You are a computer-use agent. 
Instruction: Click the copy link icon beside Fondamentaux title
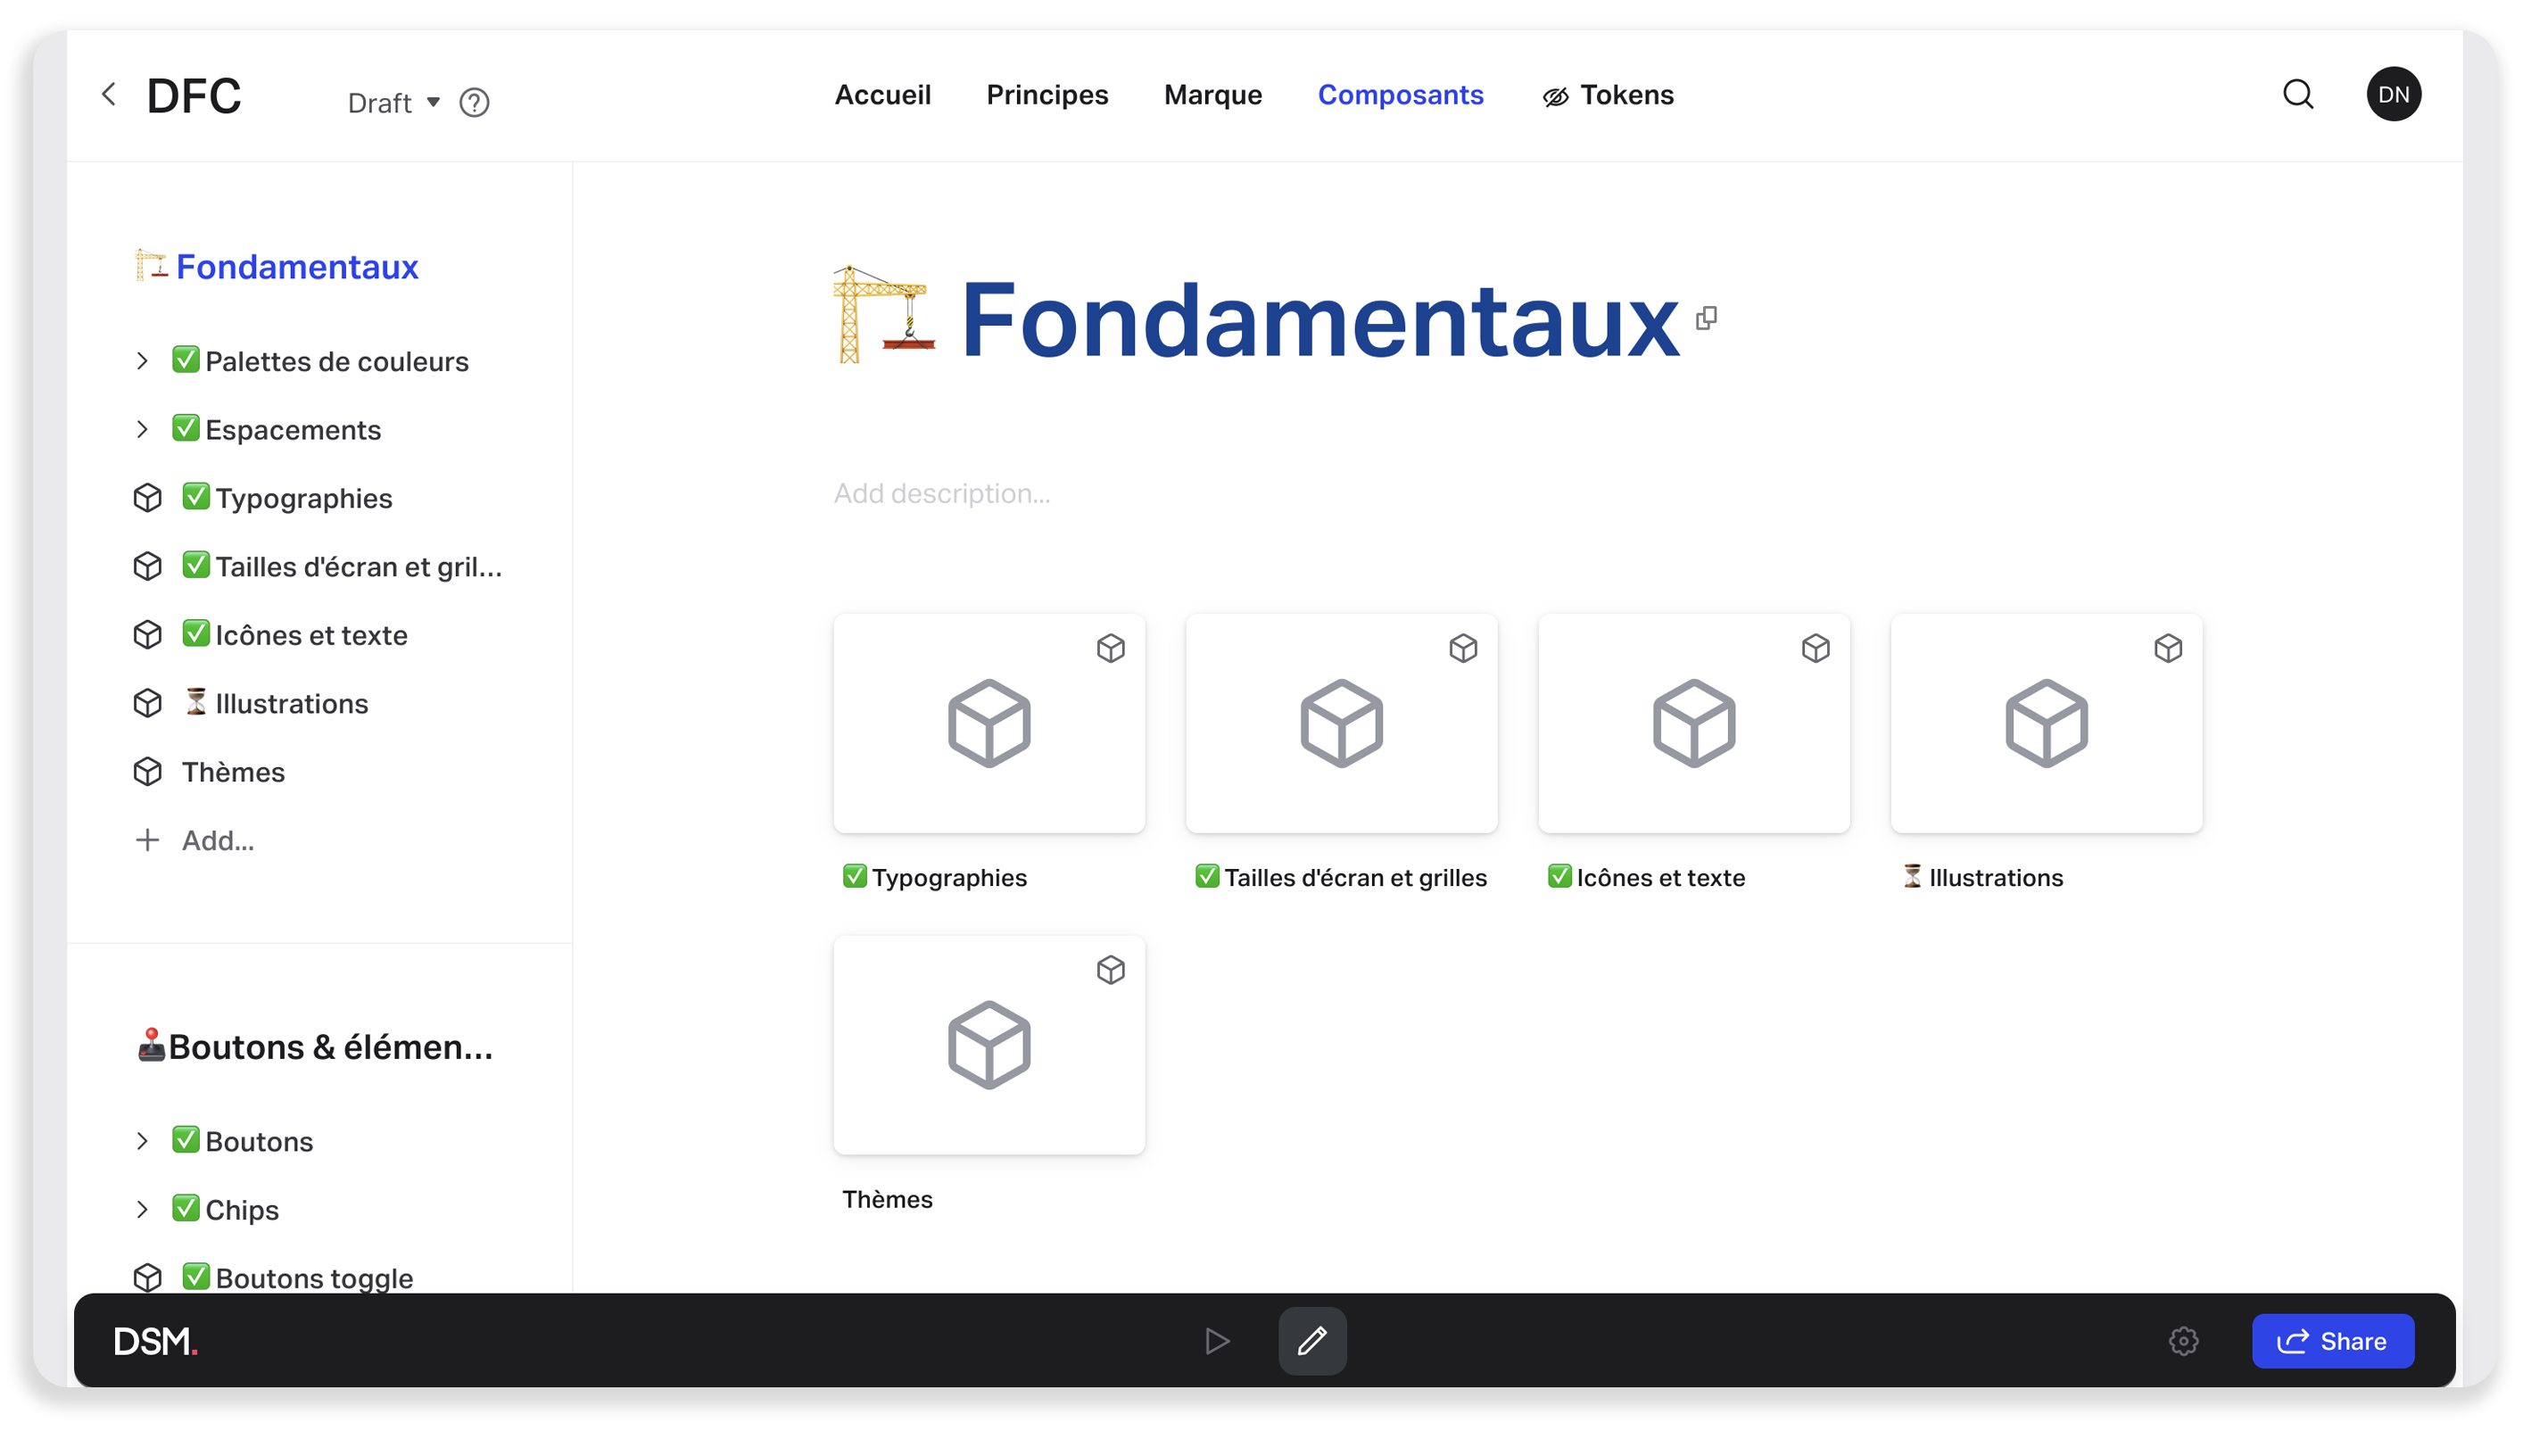click(1706, 318)
